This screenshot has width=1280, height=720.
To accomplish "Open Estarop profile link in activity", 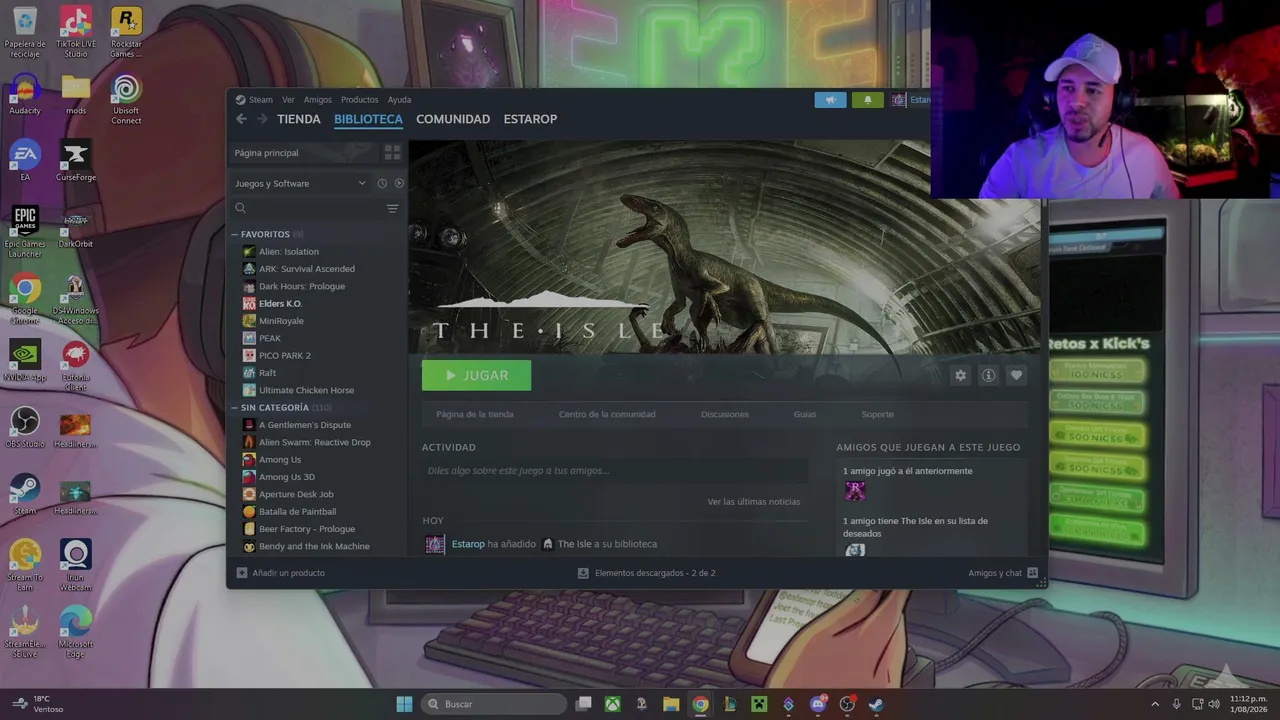I will 468,544.
